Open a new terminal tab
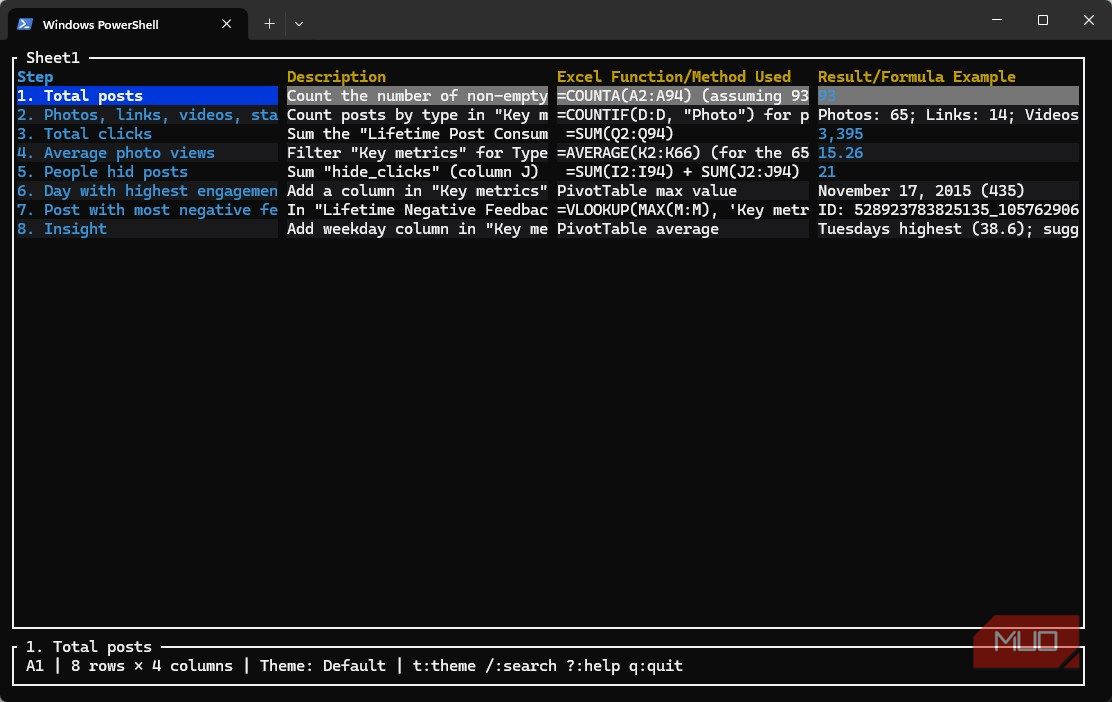This screenshot has width=1112, height=702. [269, 23]
